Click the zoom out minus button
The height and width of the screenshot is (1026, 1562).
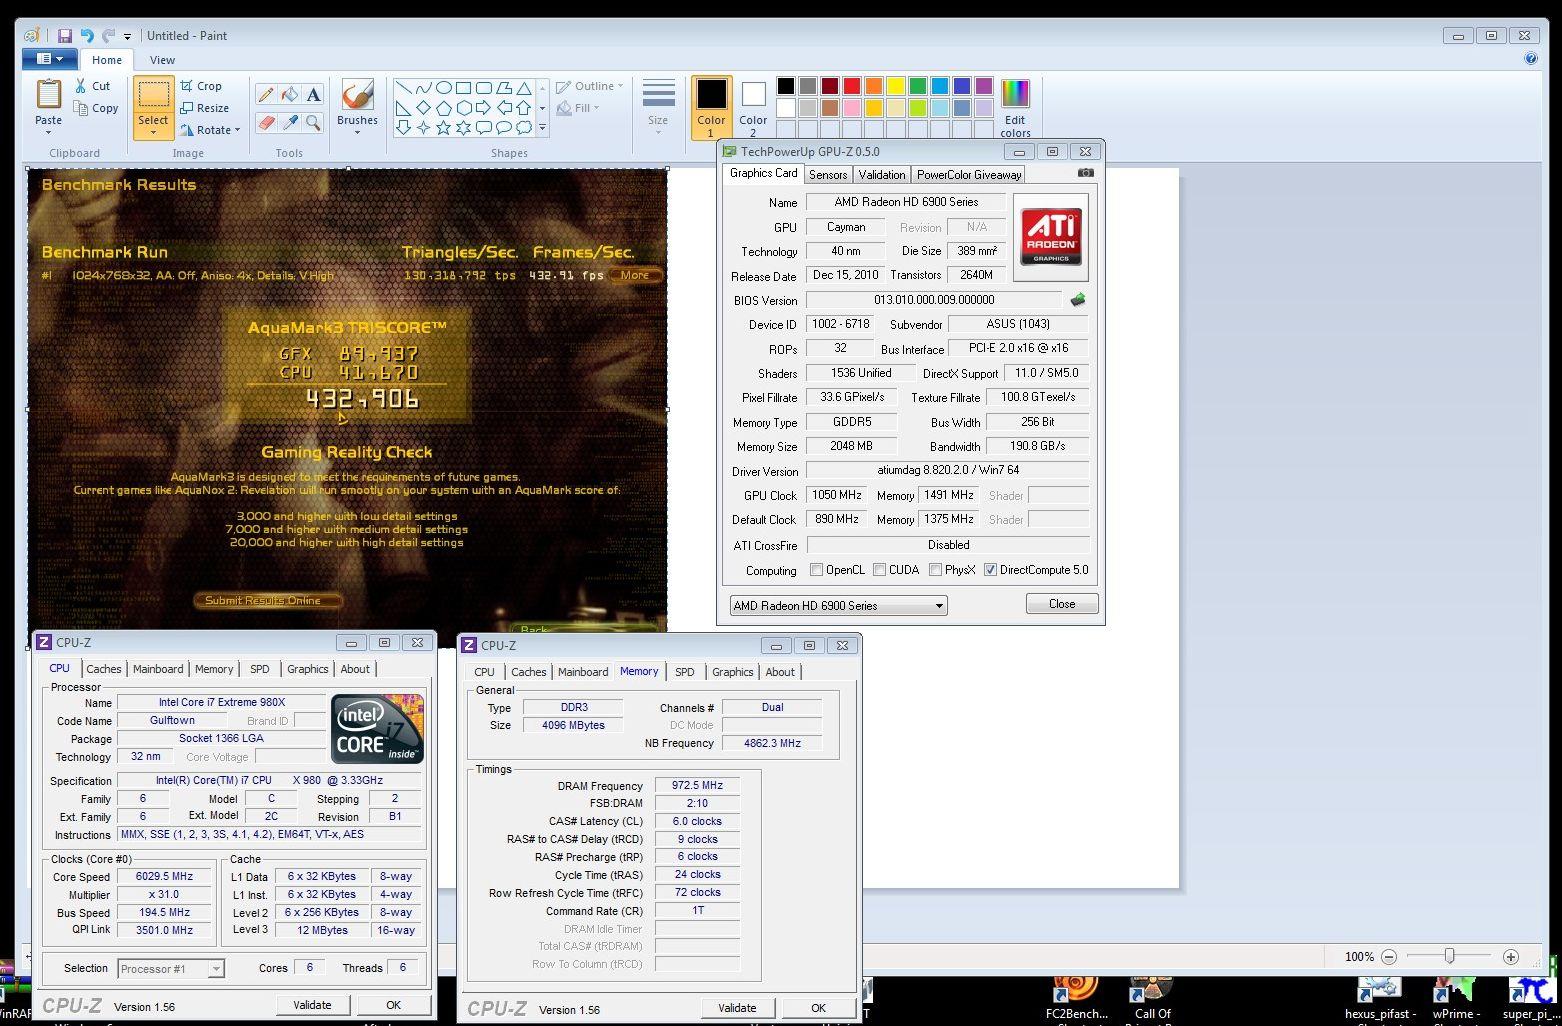[x=1389, y=957]
